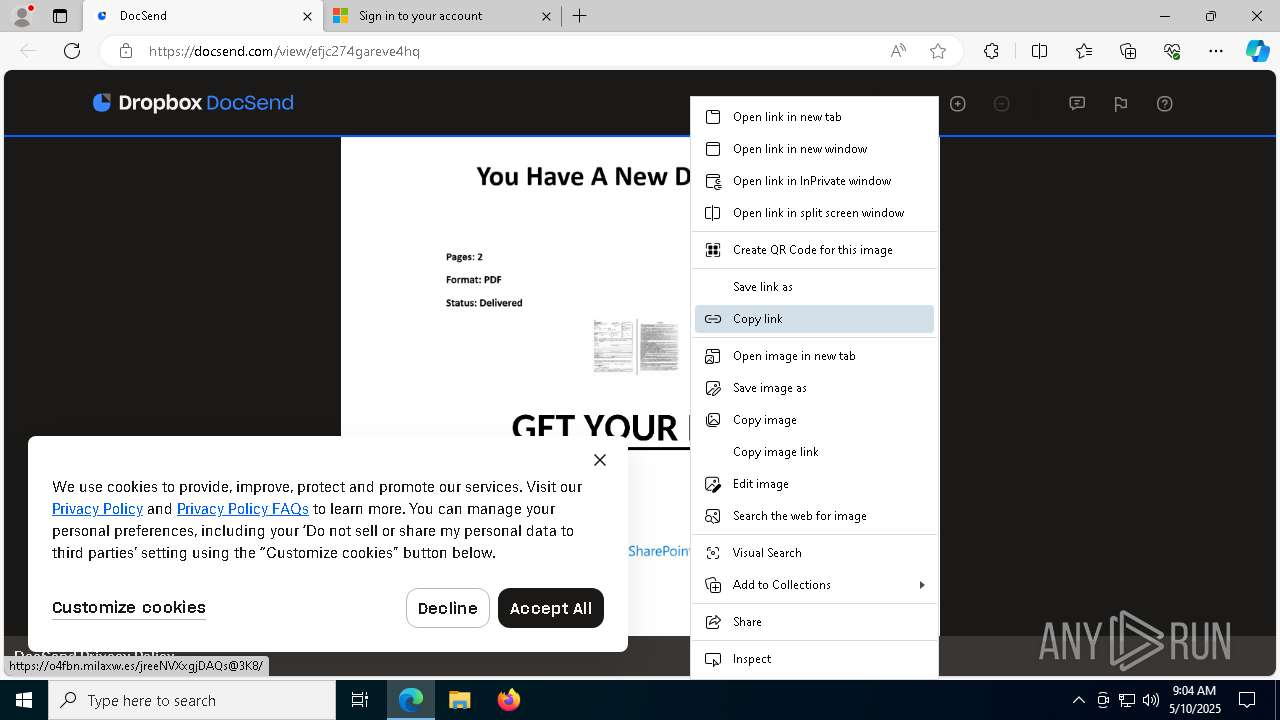Image resolution: width=1280 pixels, height=720 pixels.
Task: Choose Open link in split screen window
Action: tap(814, 213)
